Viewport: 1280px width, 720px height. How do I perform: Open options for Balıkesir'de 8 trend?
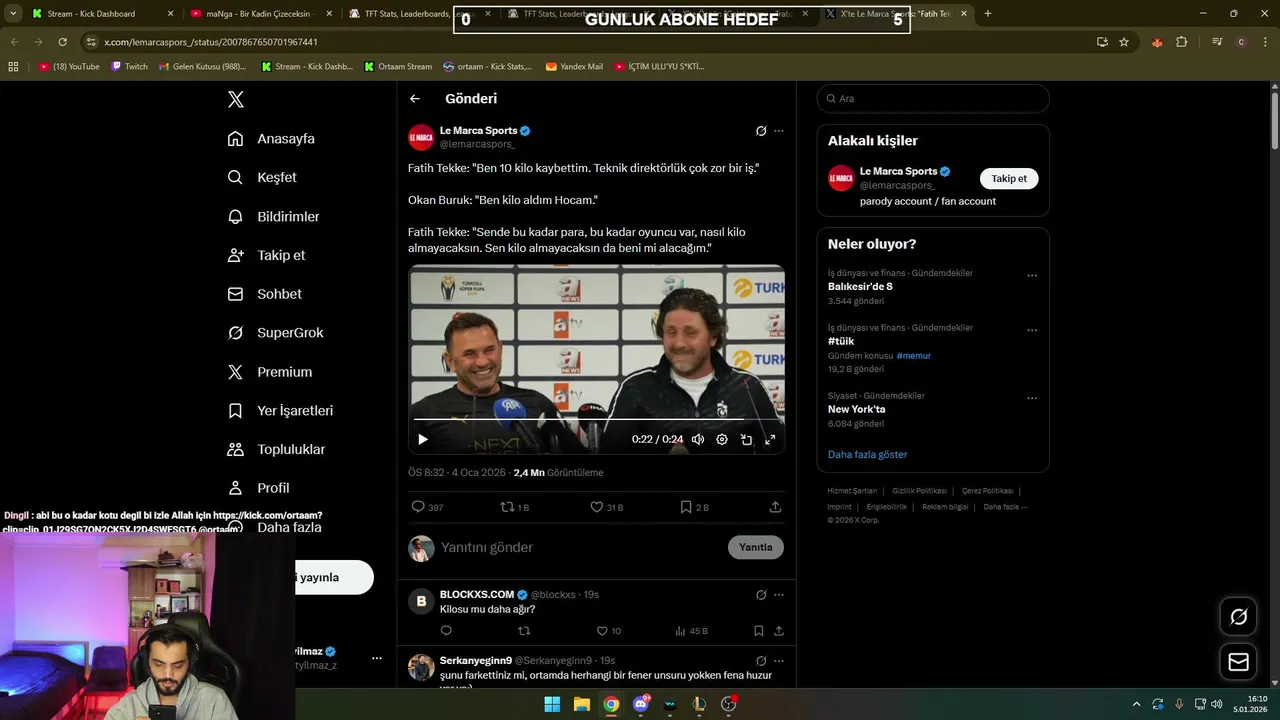[1032, 276]
